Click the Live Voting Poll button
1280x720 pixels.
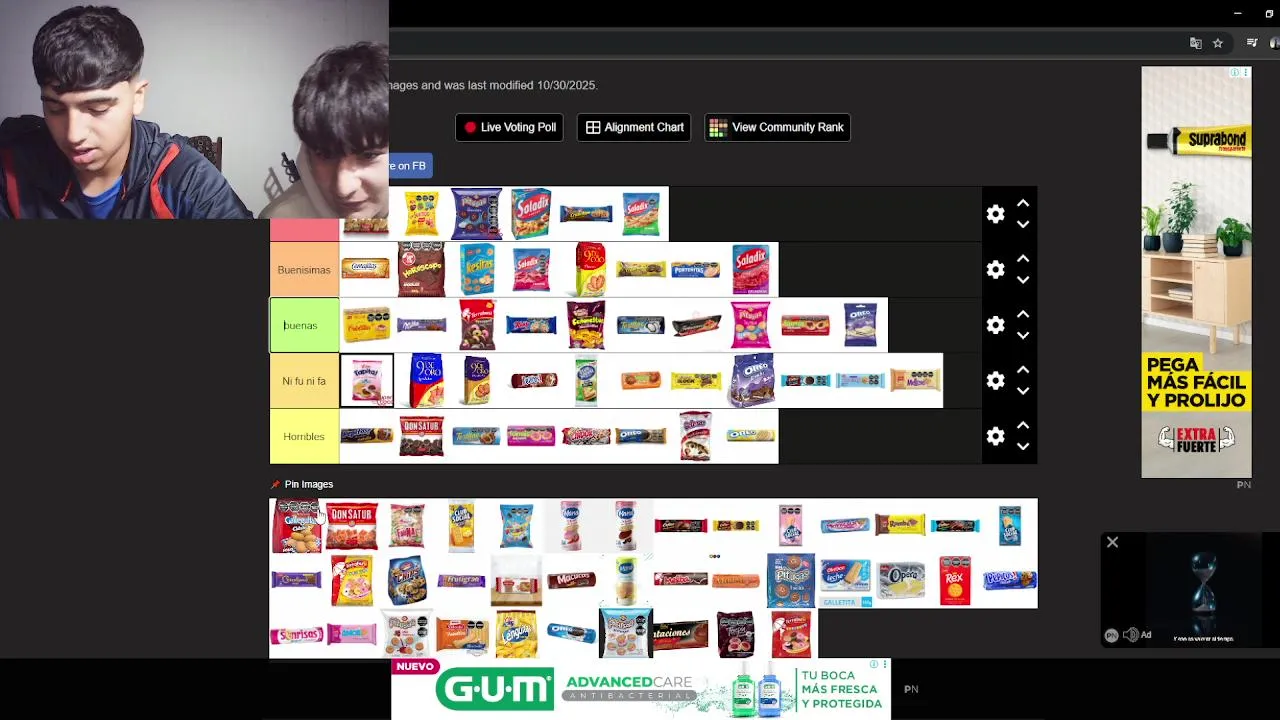point(510,127)
